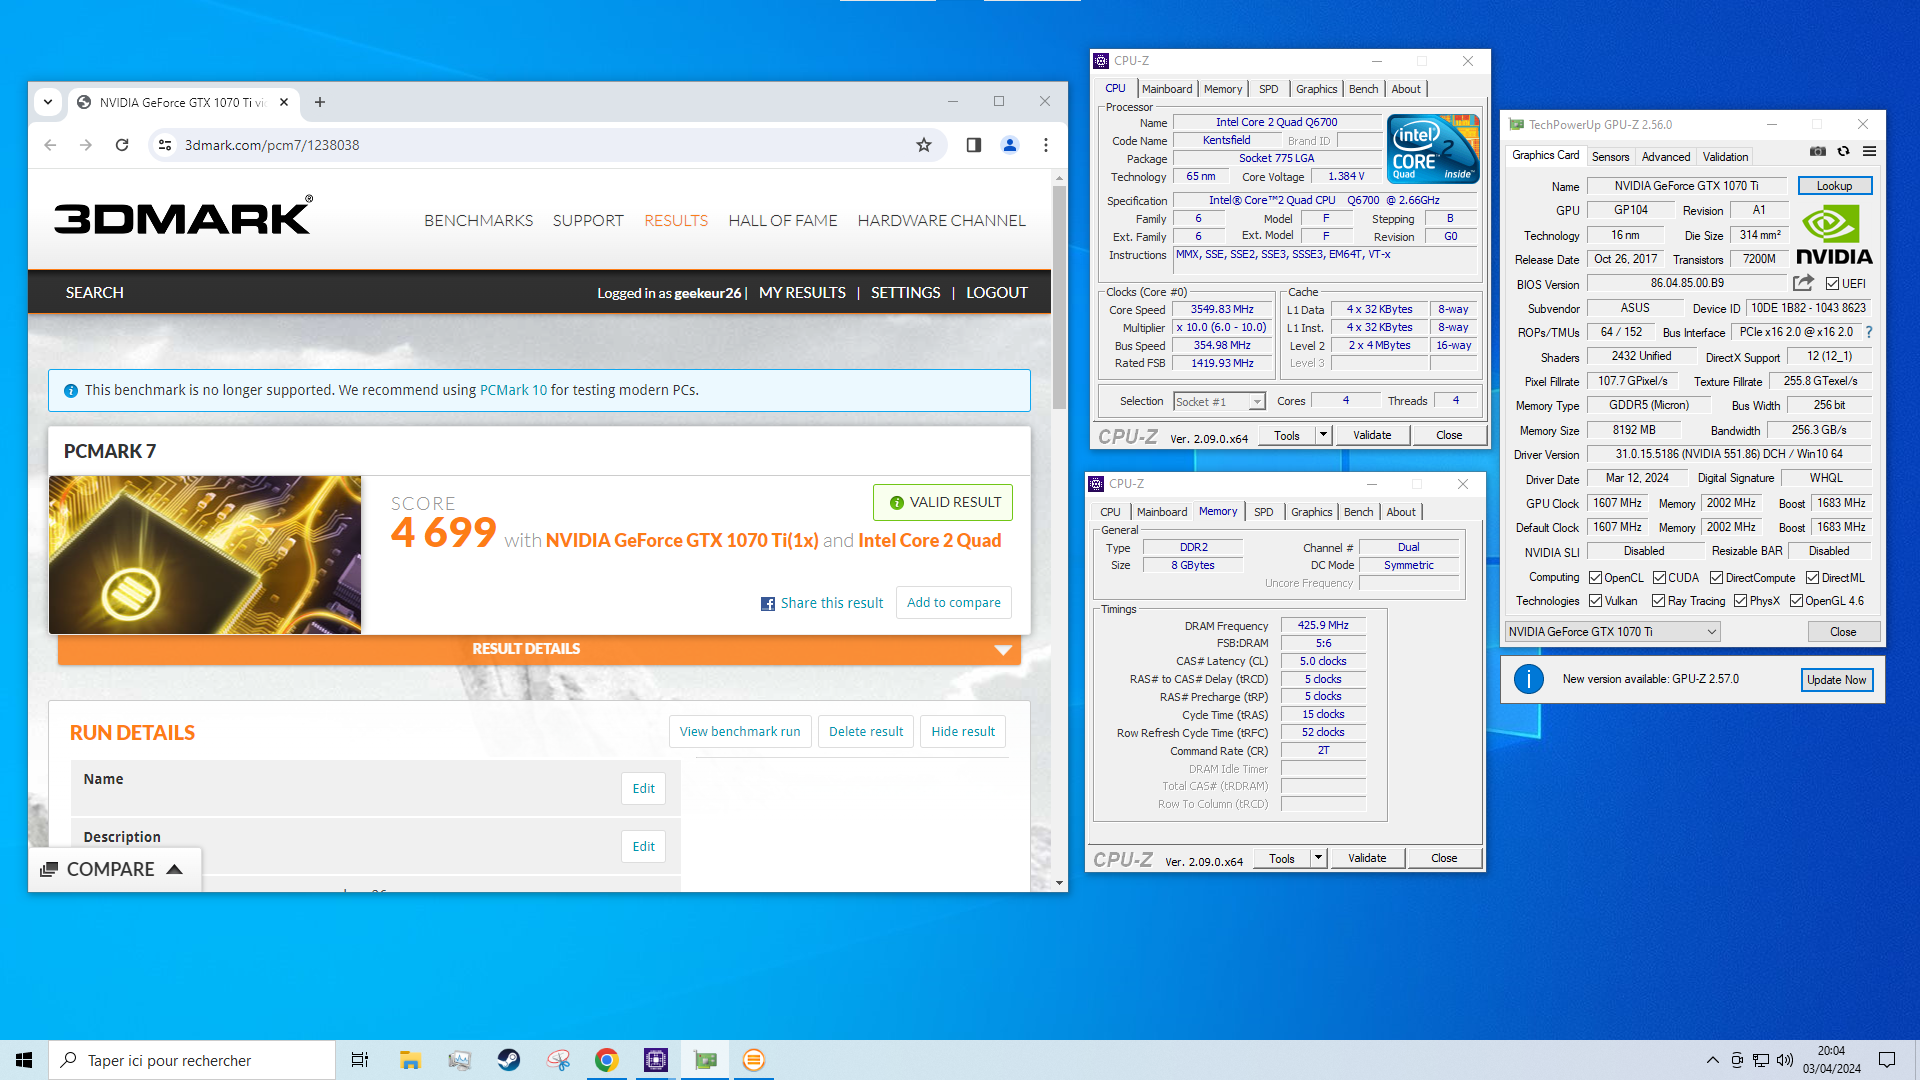
Task: Toggle the CUDA checkbox
Action: pyautogui.click(x=1659, y=578)
